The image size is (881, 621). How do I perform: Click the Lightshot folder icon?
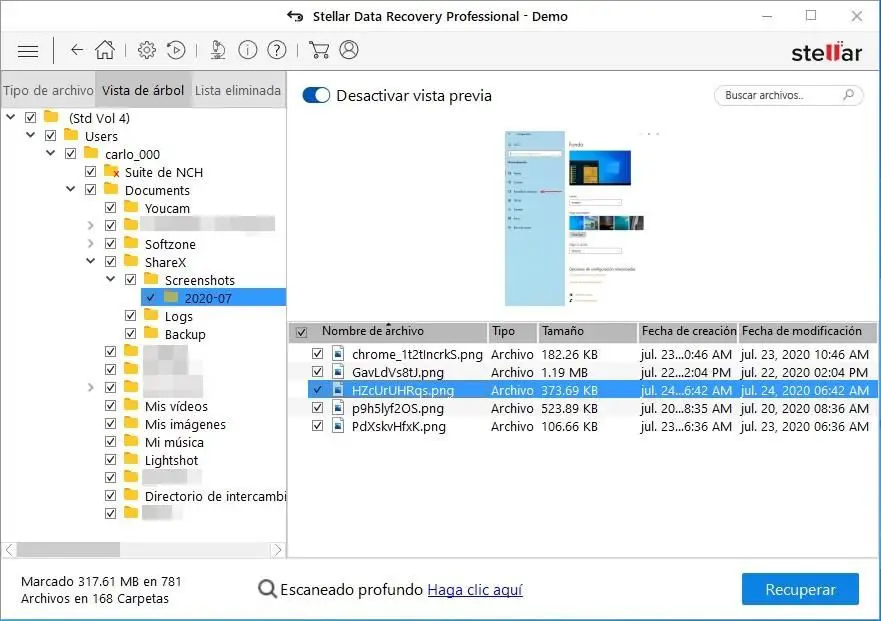[x=131, y=459]
